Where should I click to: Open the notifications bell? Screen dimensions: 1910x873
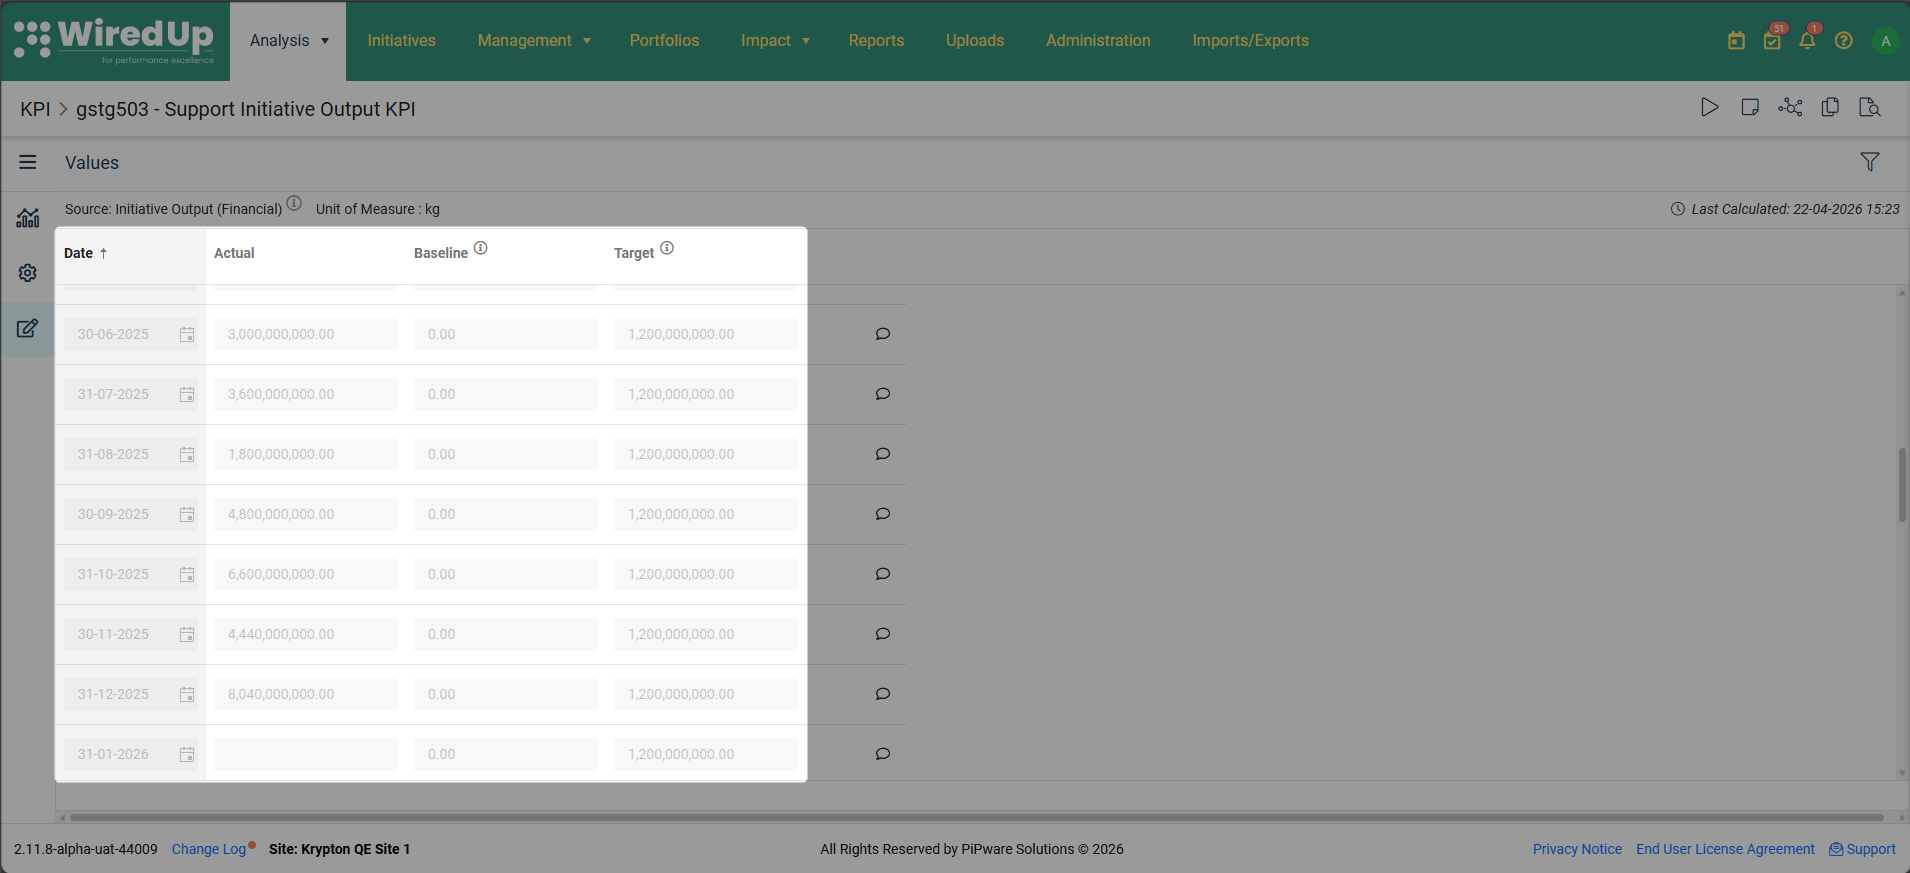click(x=1807, y=41)
